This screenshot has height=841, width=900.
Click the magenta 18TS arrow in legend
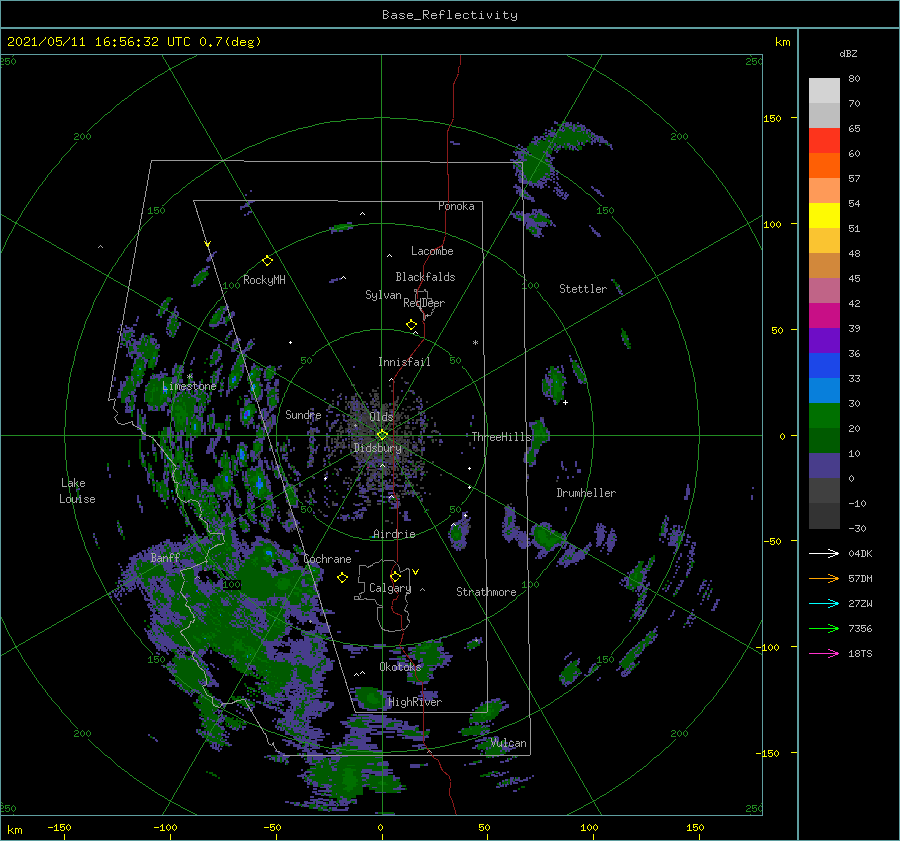click(824, 653)
